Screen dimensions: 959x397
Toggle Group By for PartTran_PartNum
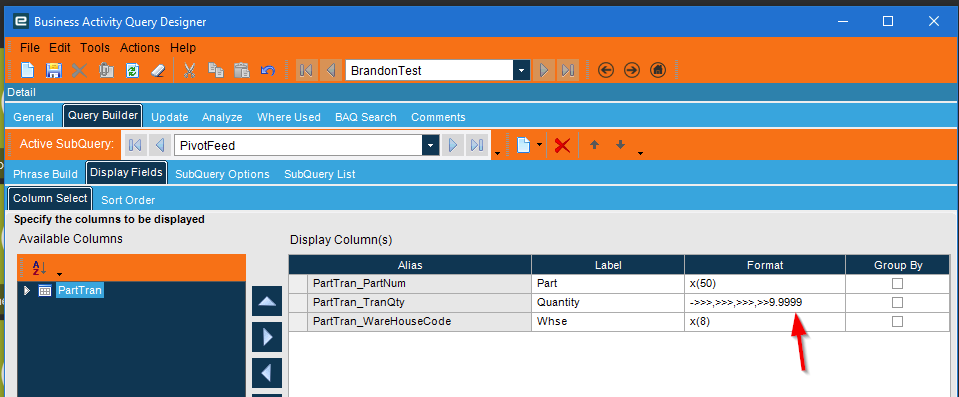coord(897,283)
